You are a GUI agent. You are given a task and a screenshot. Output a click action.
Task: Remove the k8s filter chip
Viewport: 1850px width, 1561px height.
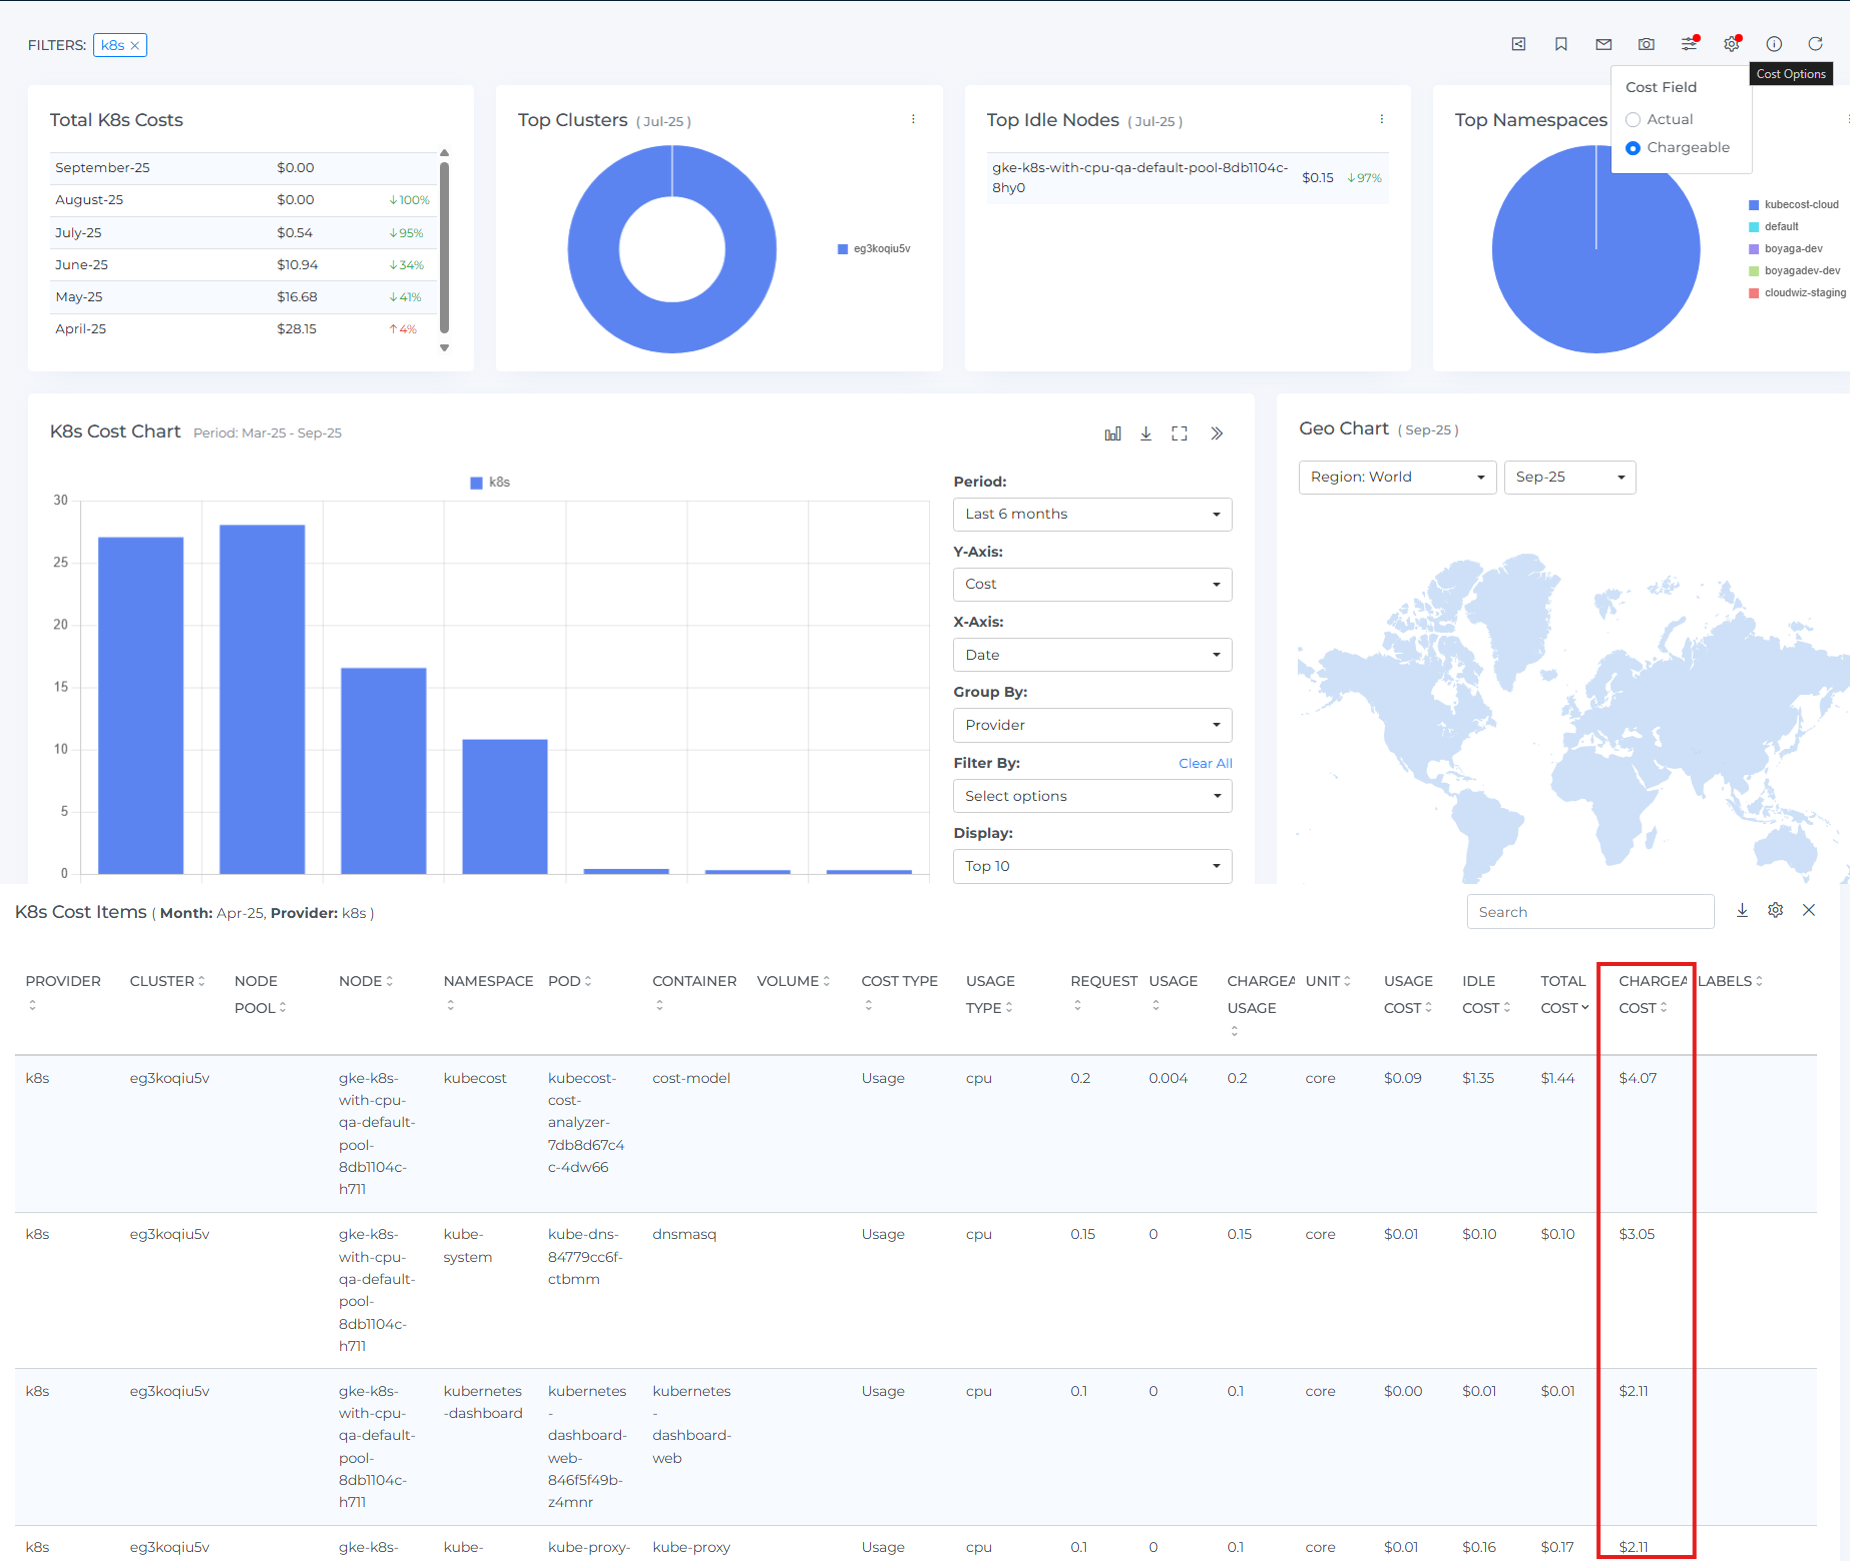pos(136,45)
